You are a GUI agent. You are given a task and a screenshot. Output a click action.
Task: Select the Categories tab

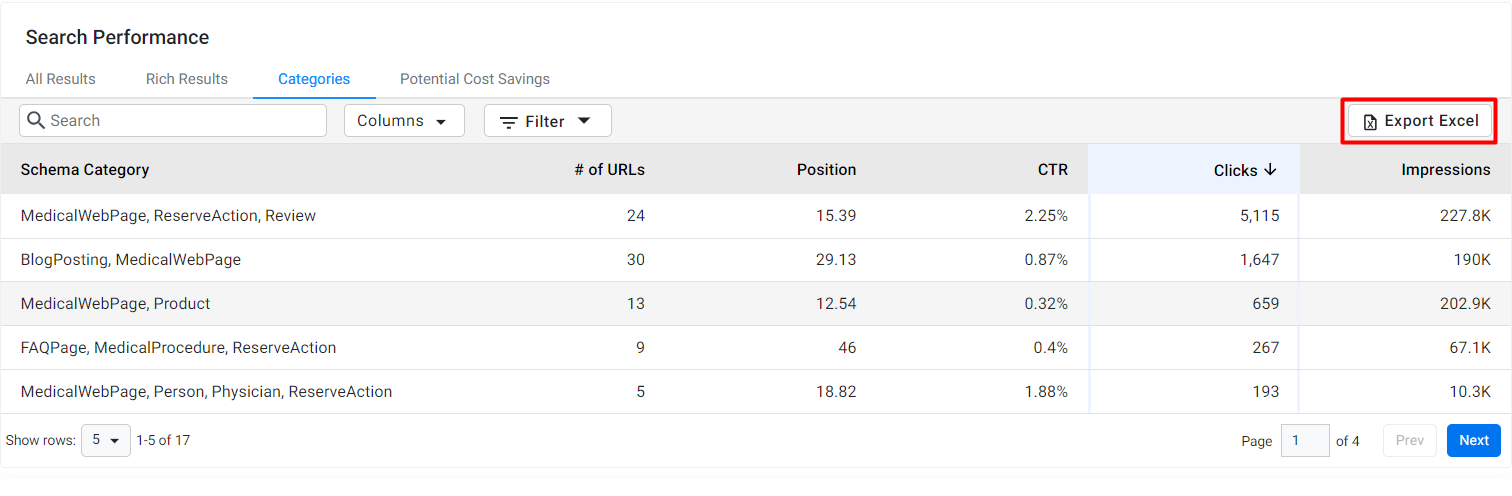pos(314,79)
